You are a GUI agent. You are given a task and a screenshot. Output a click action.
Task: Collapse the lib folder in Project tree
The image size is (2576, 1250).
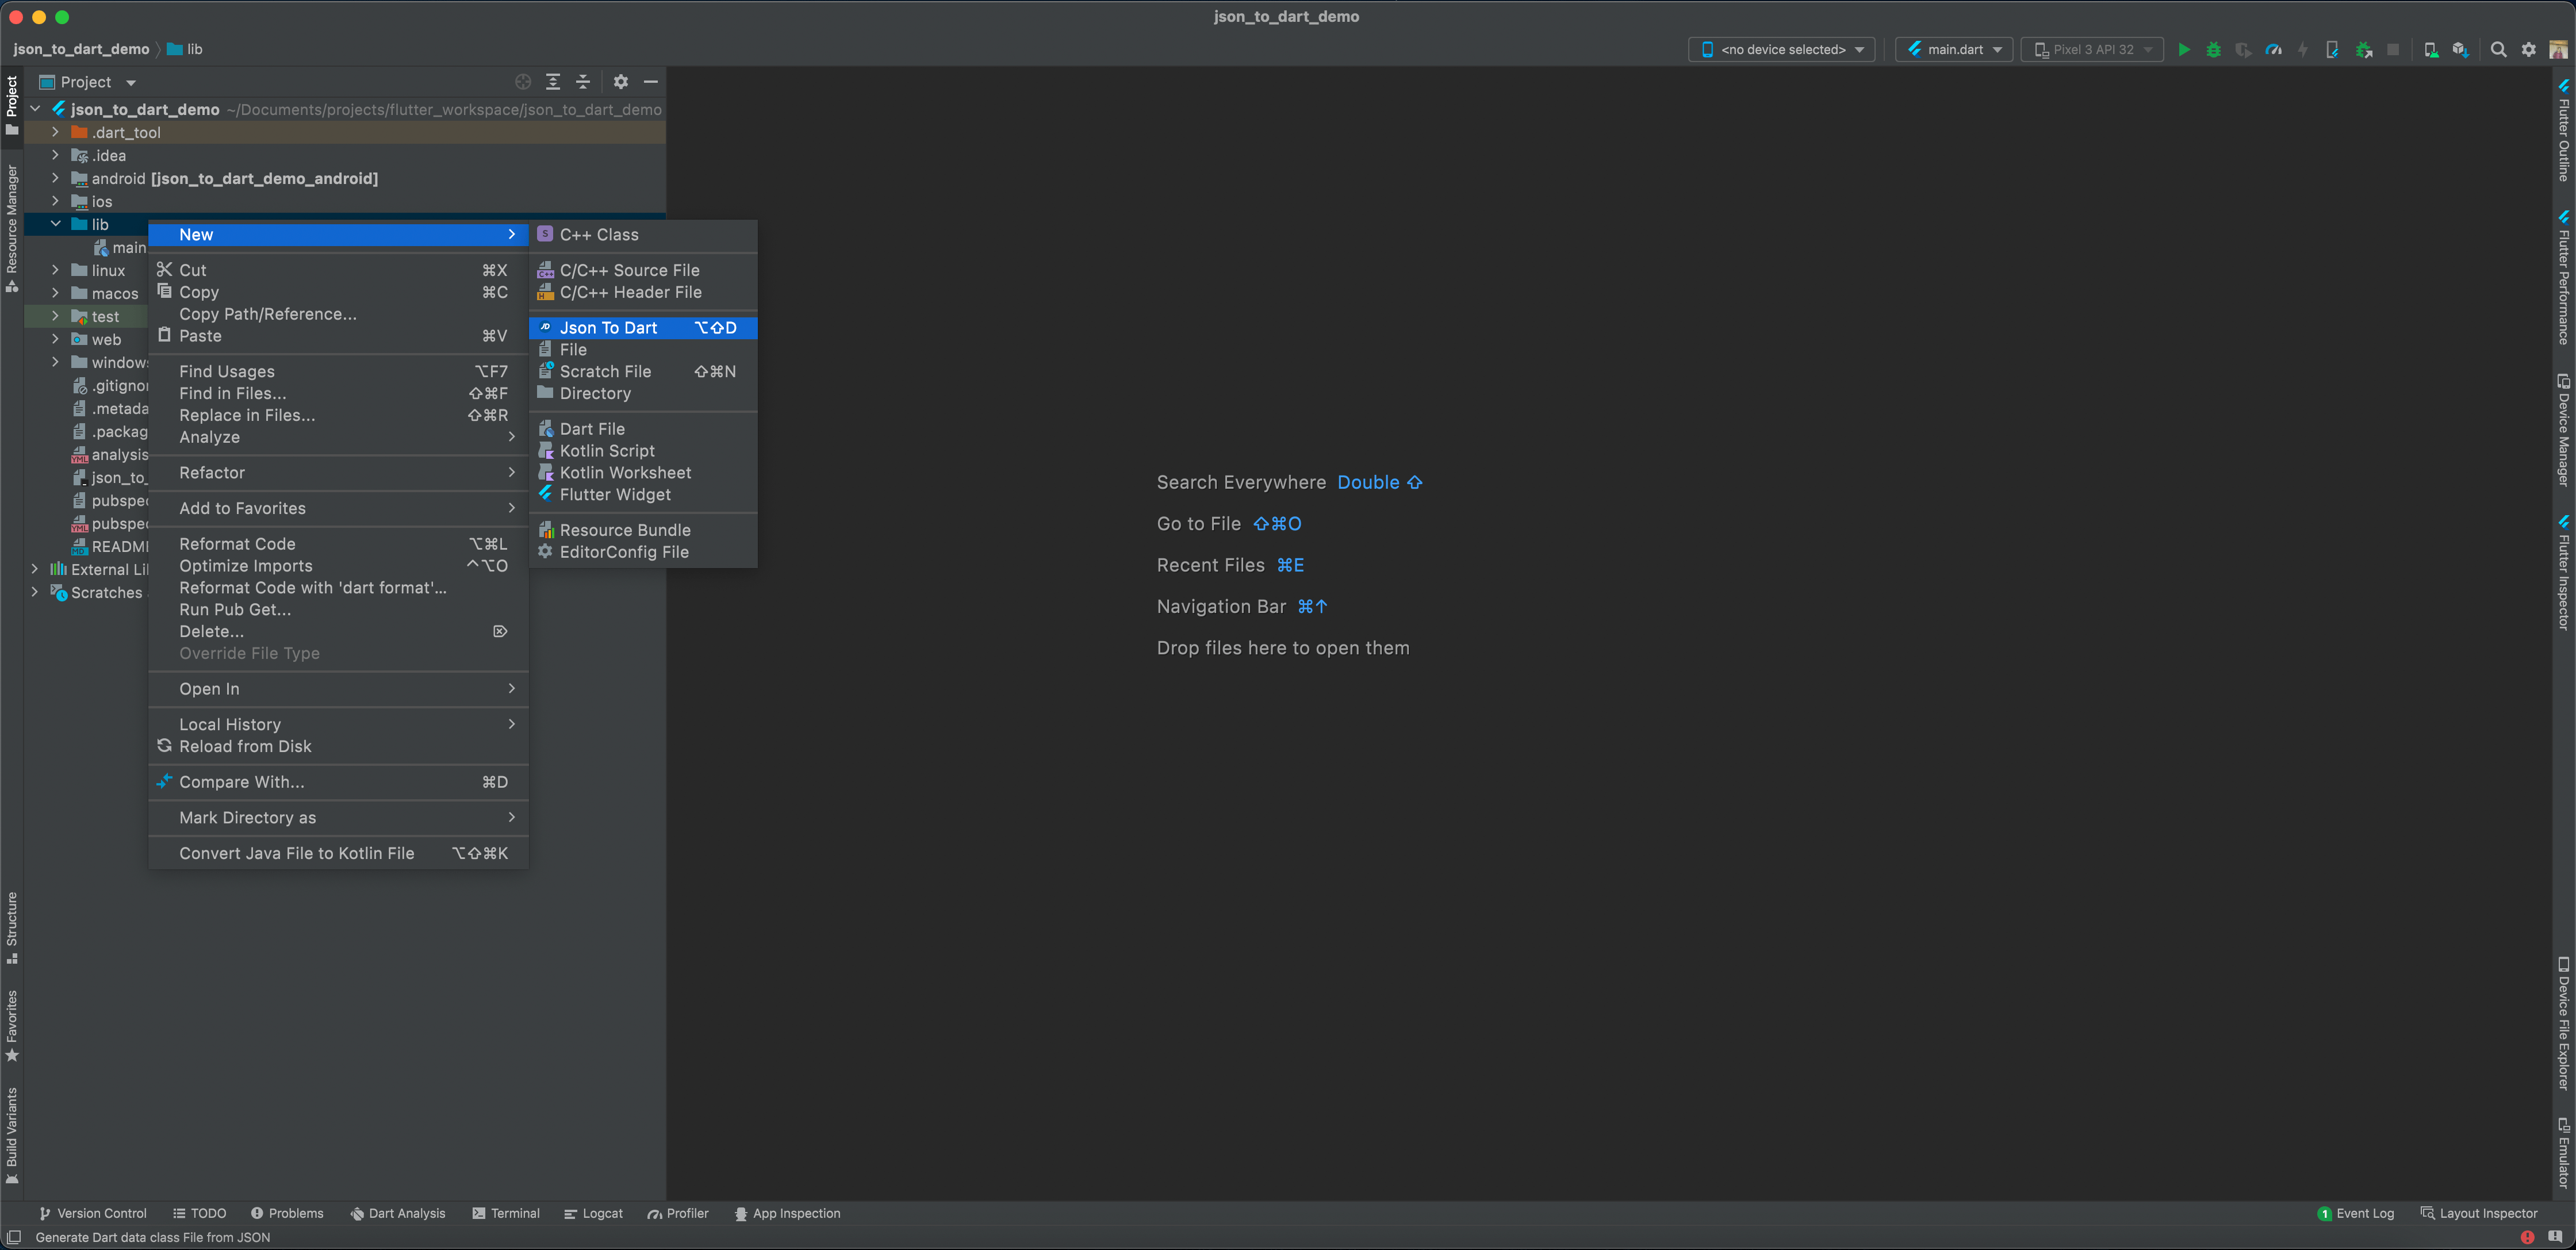(x=55, y=224)
